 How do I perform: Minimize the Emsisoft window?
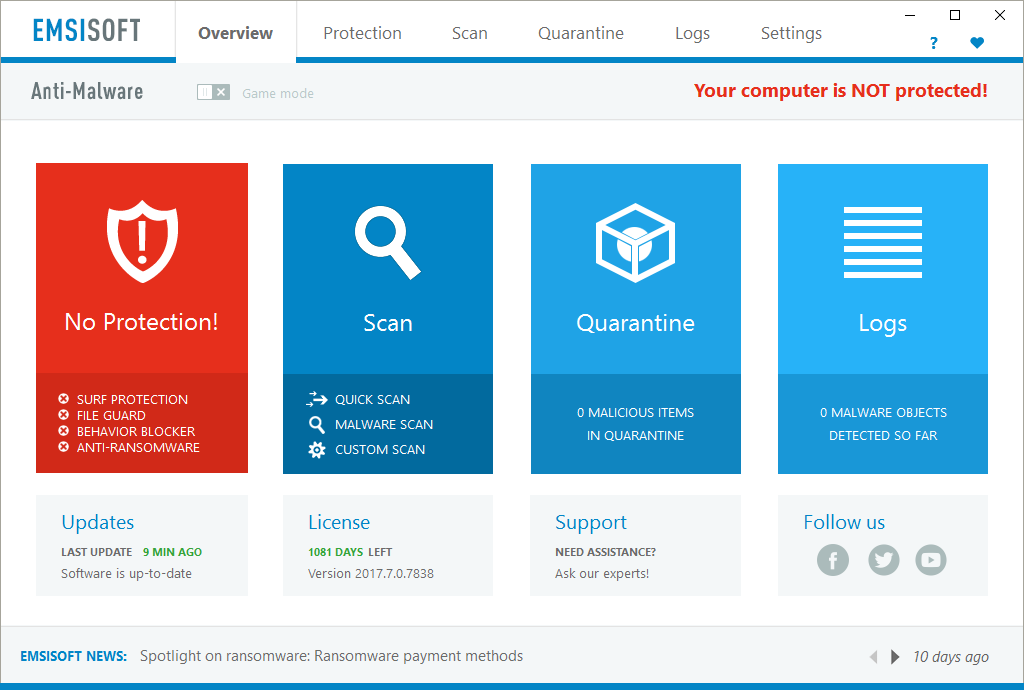point(910,15)
